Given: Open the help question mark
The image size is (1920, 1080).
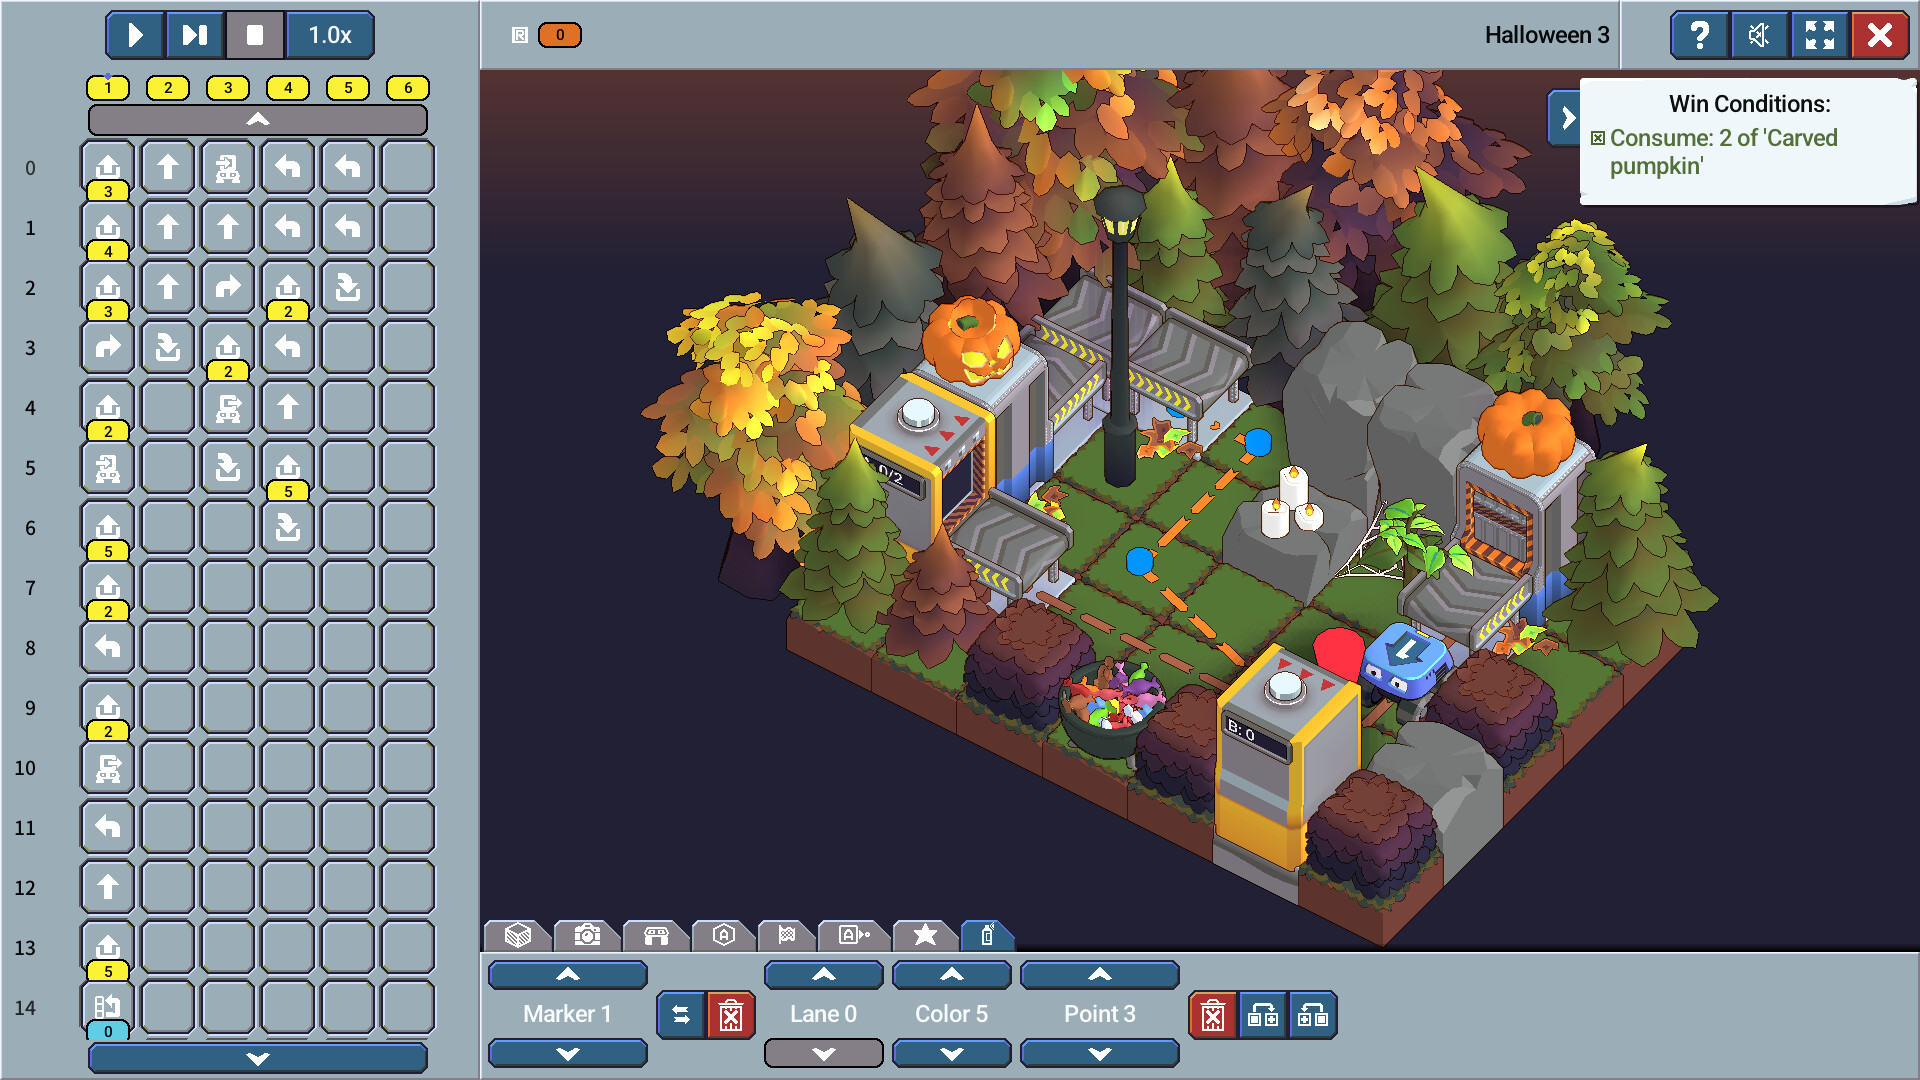Looking at the screenshot, I should click(1699, 36).
